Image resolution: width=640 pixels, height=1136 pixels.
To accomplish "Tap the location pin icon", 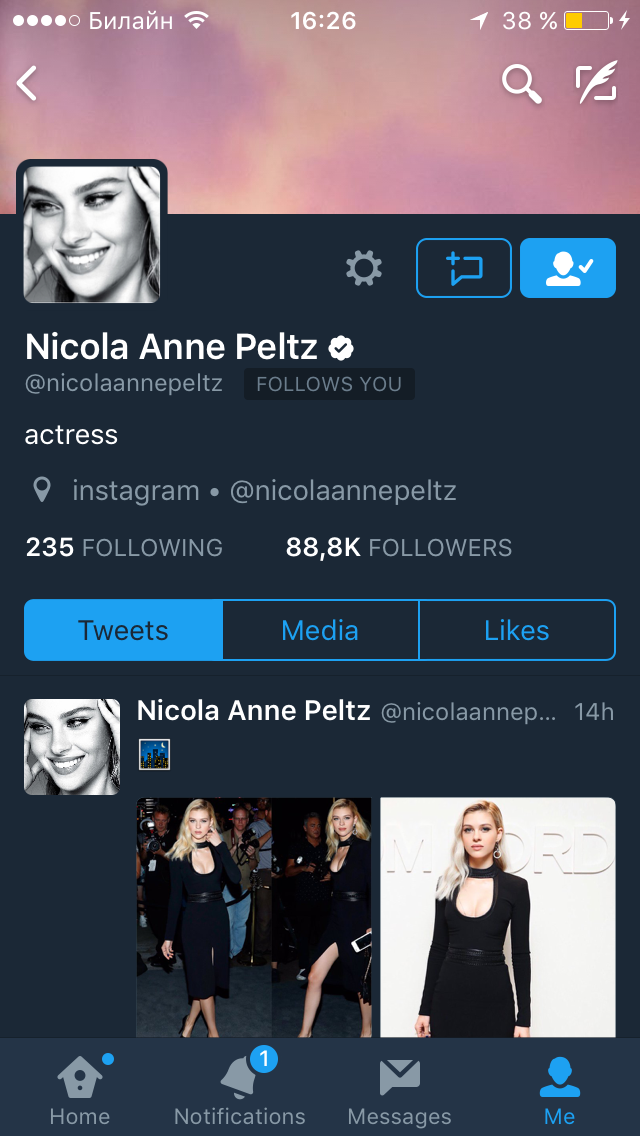I will coord(42,491).
